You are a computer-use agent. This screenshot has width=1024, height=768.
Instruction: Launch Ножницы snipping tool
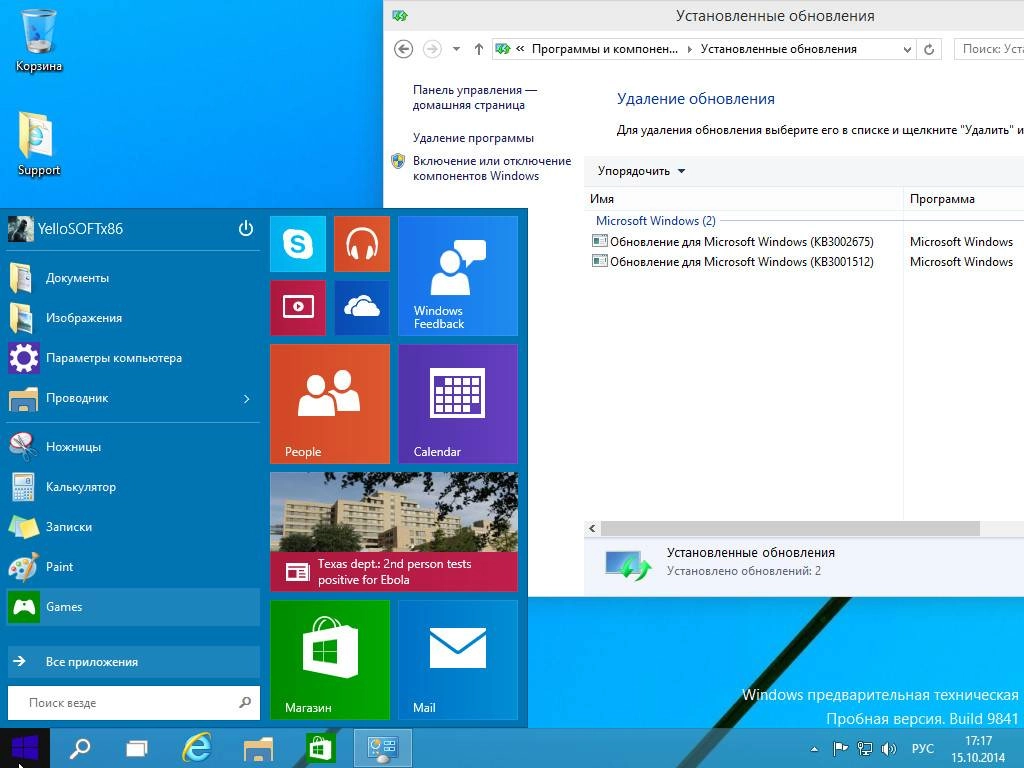[x=133, y=447]
